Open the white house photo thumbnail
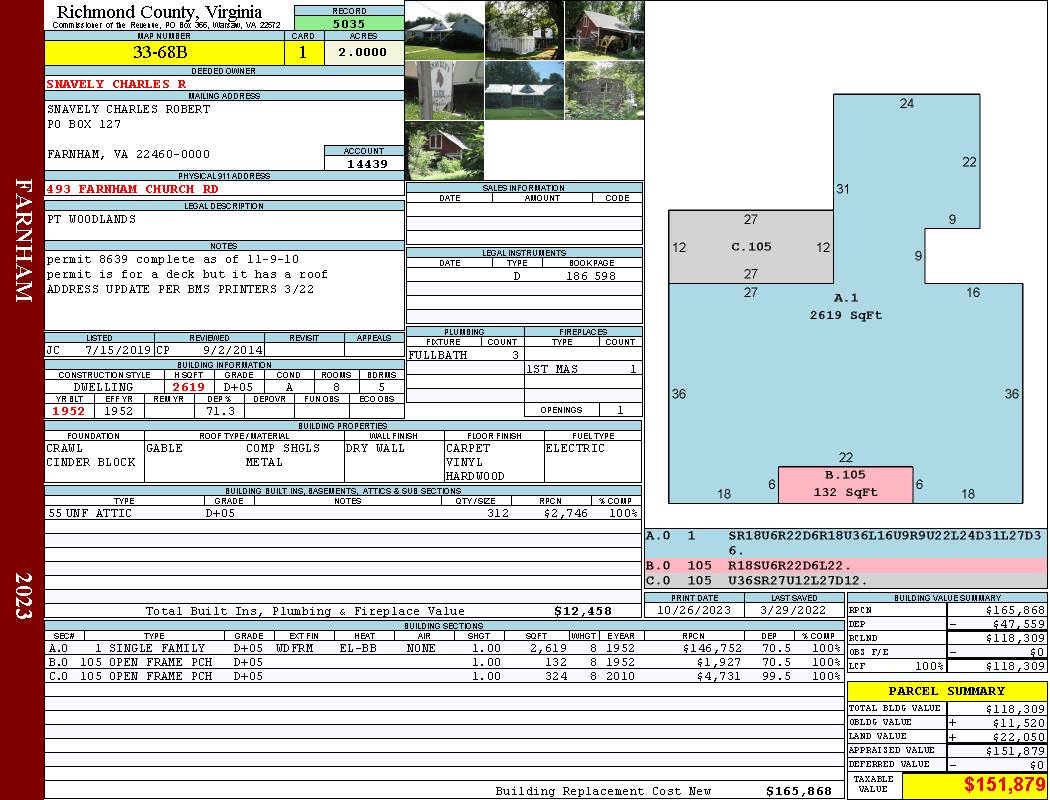This screenshot has height=800, width=1050. (444, 30)
